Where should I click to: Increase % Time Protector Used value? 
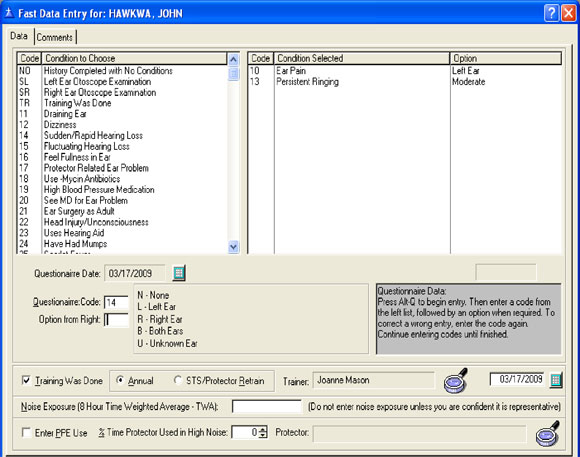coord(263,430)
